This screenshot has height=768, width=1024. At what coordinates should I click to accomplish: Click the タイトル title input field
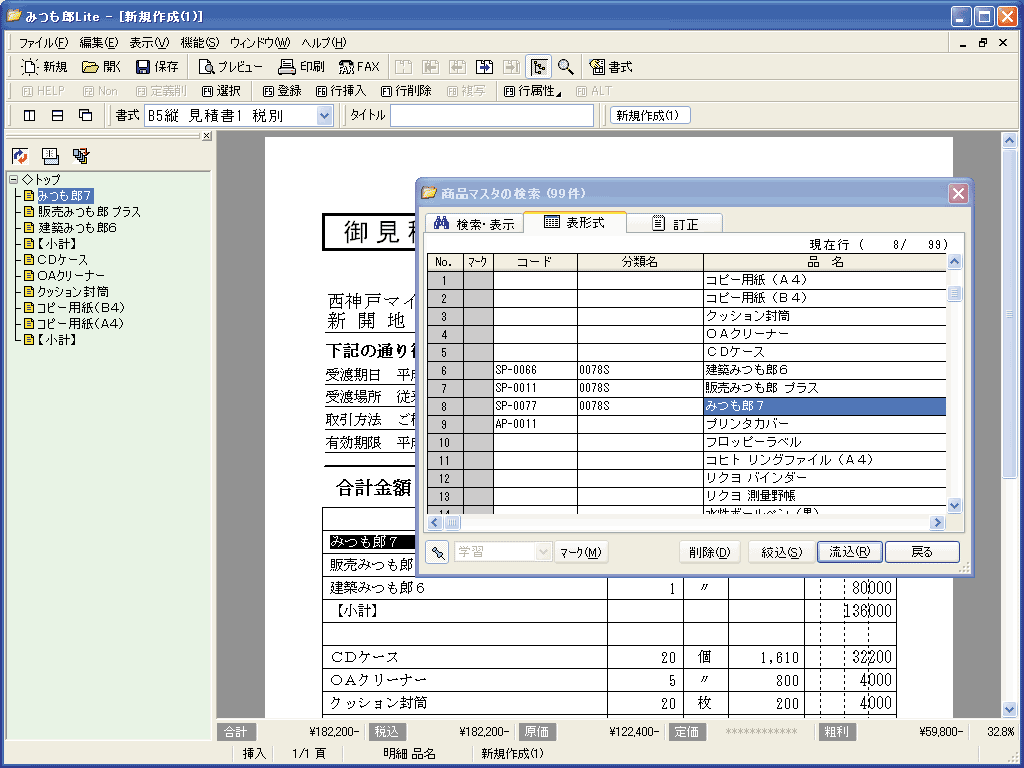[x=491, y=116]
